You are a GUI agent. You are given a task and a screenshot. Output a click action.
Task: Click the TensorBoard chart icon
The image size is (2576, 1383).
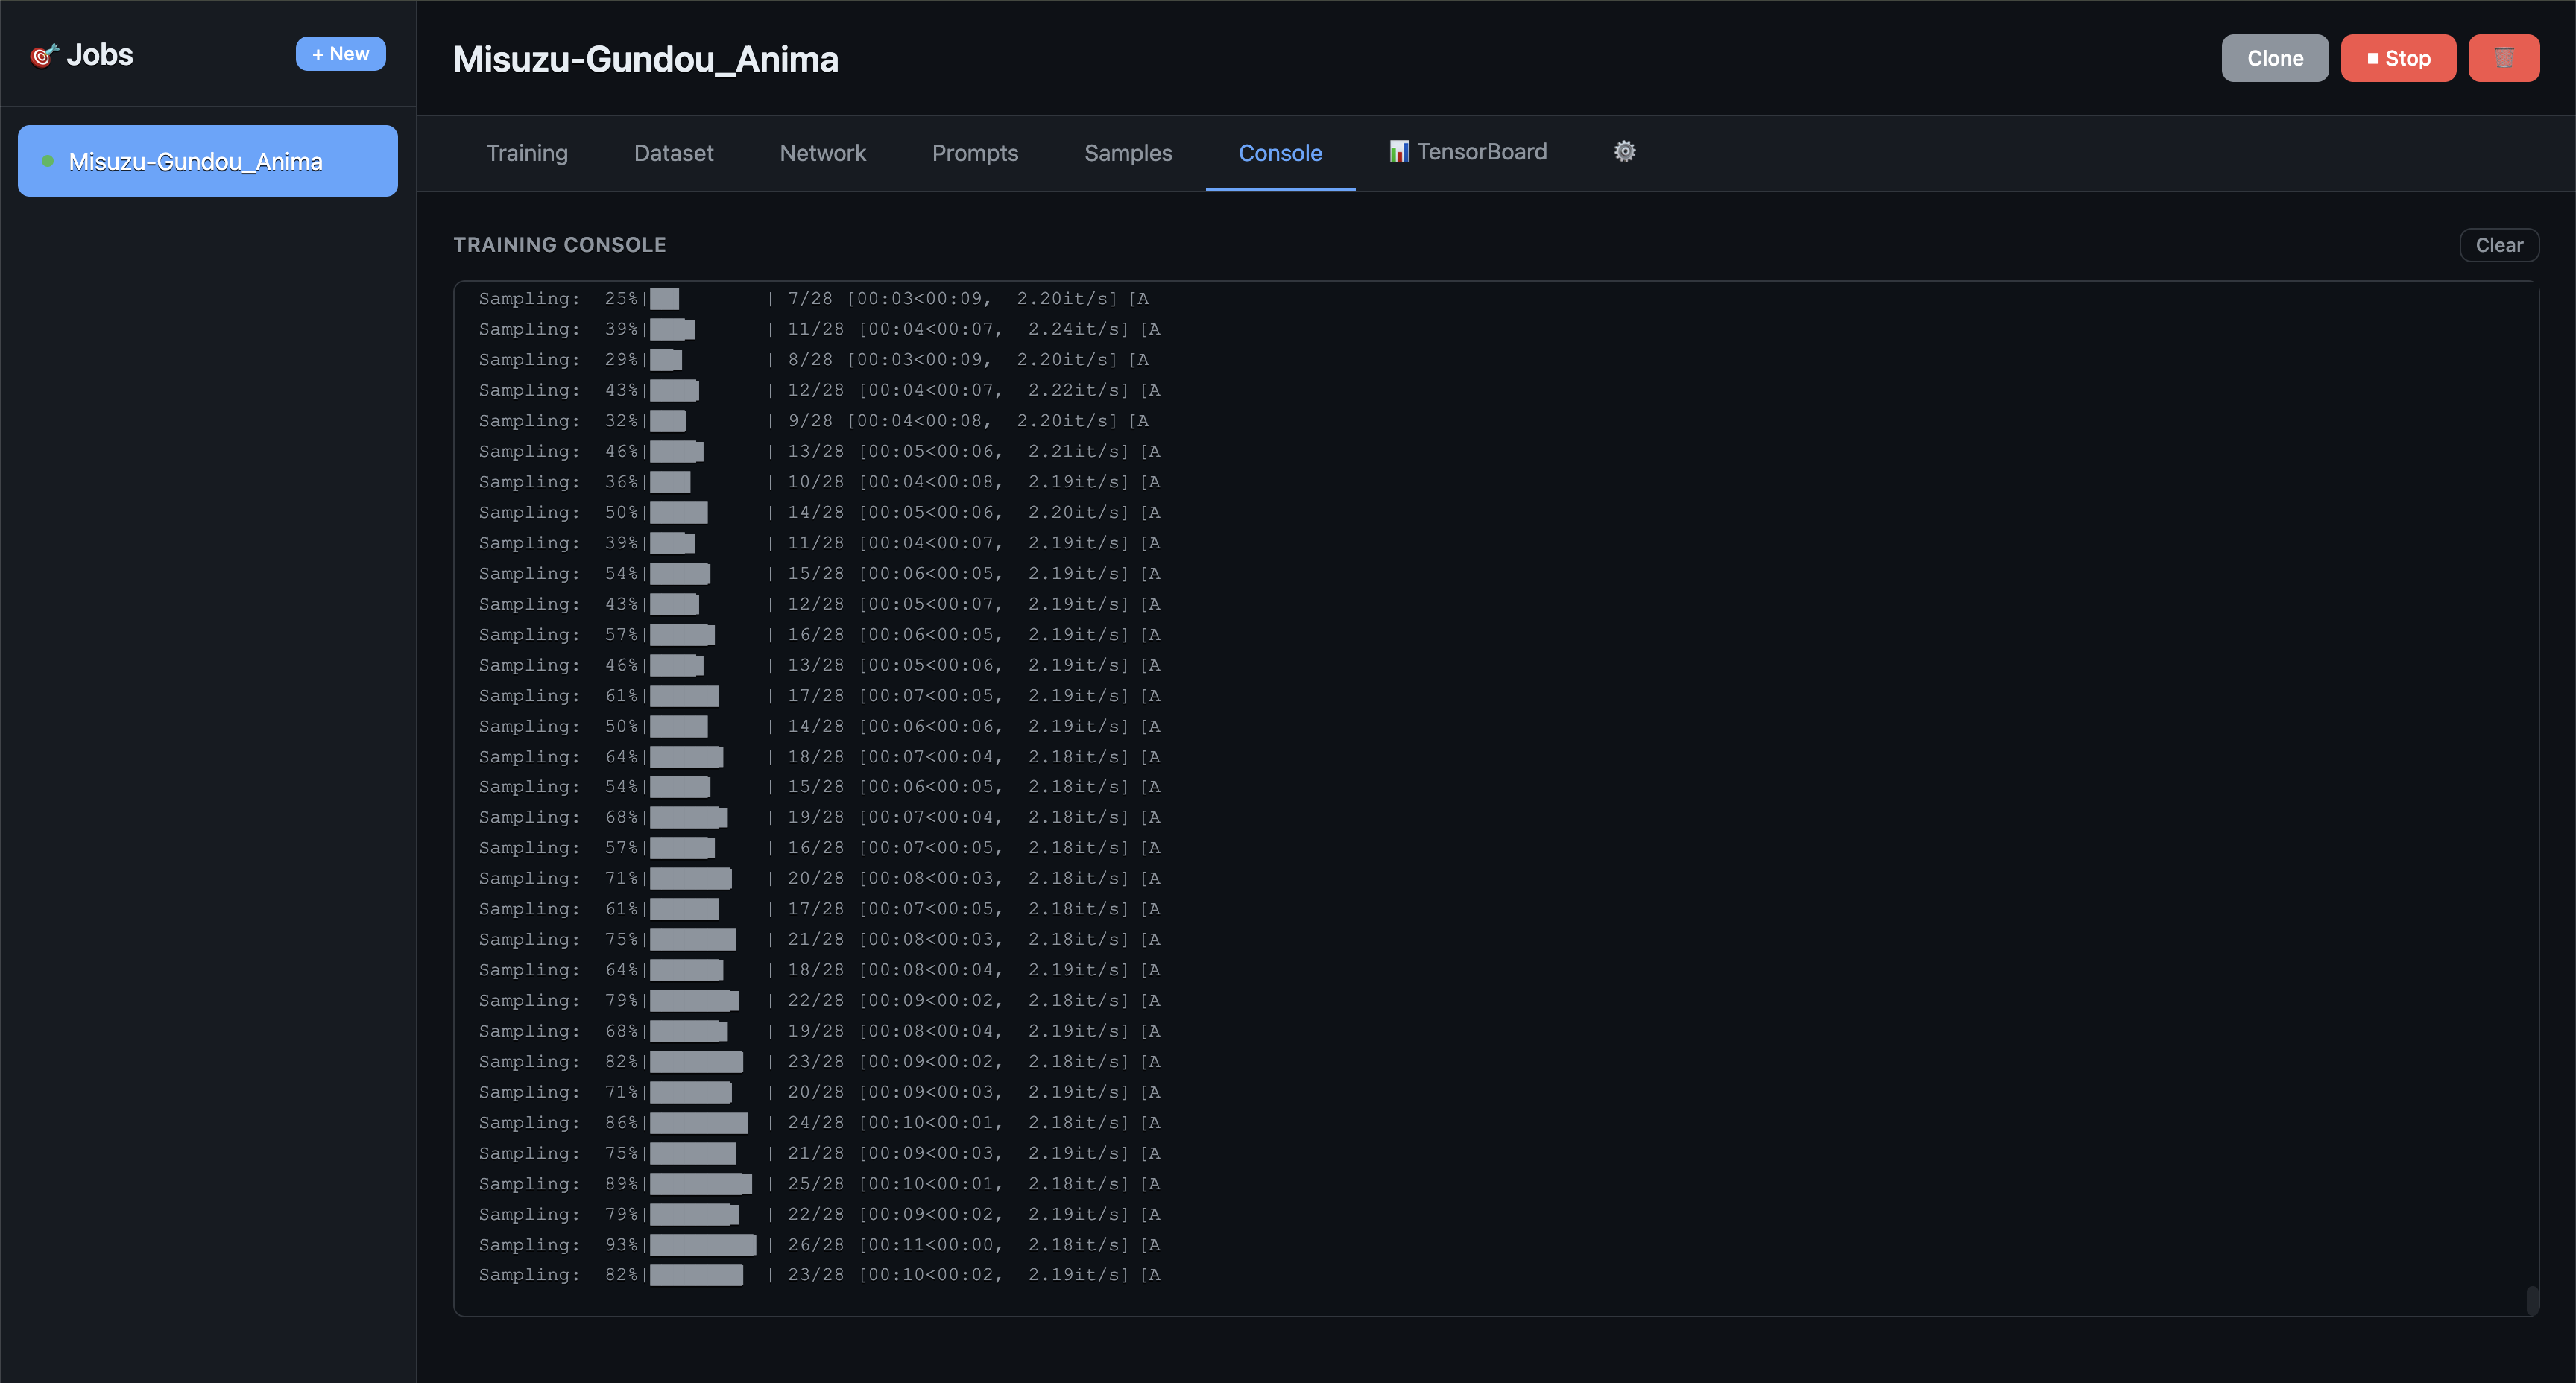tap(1398, 152)
